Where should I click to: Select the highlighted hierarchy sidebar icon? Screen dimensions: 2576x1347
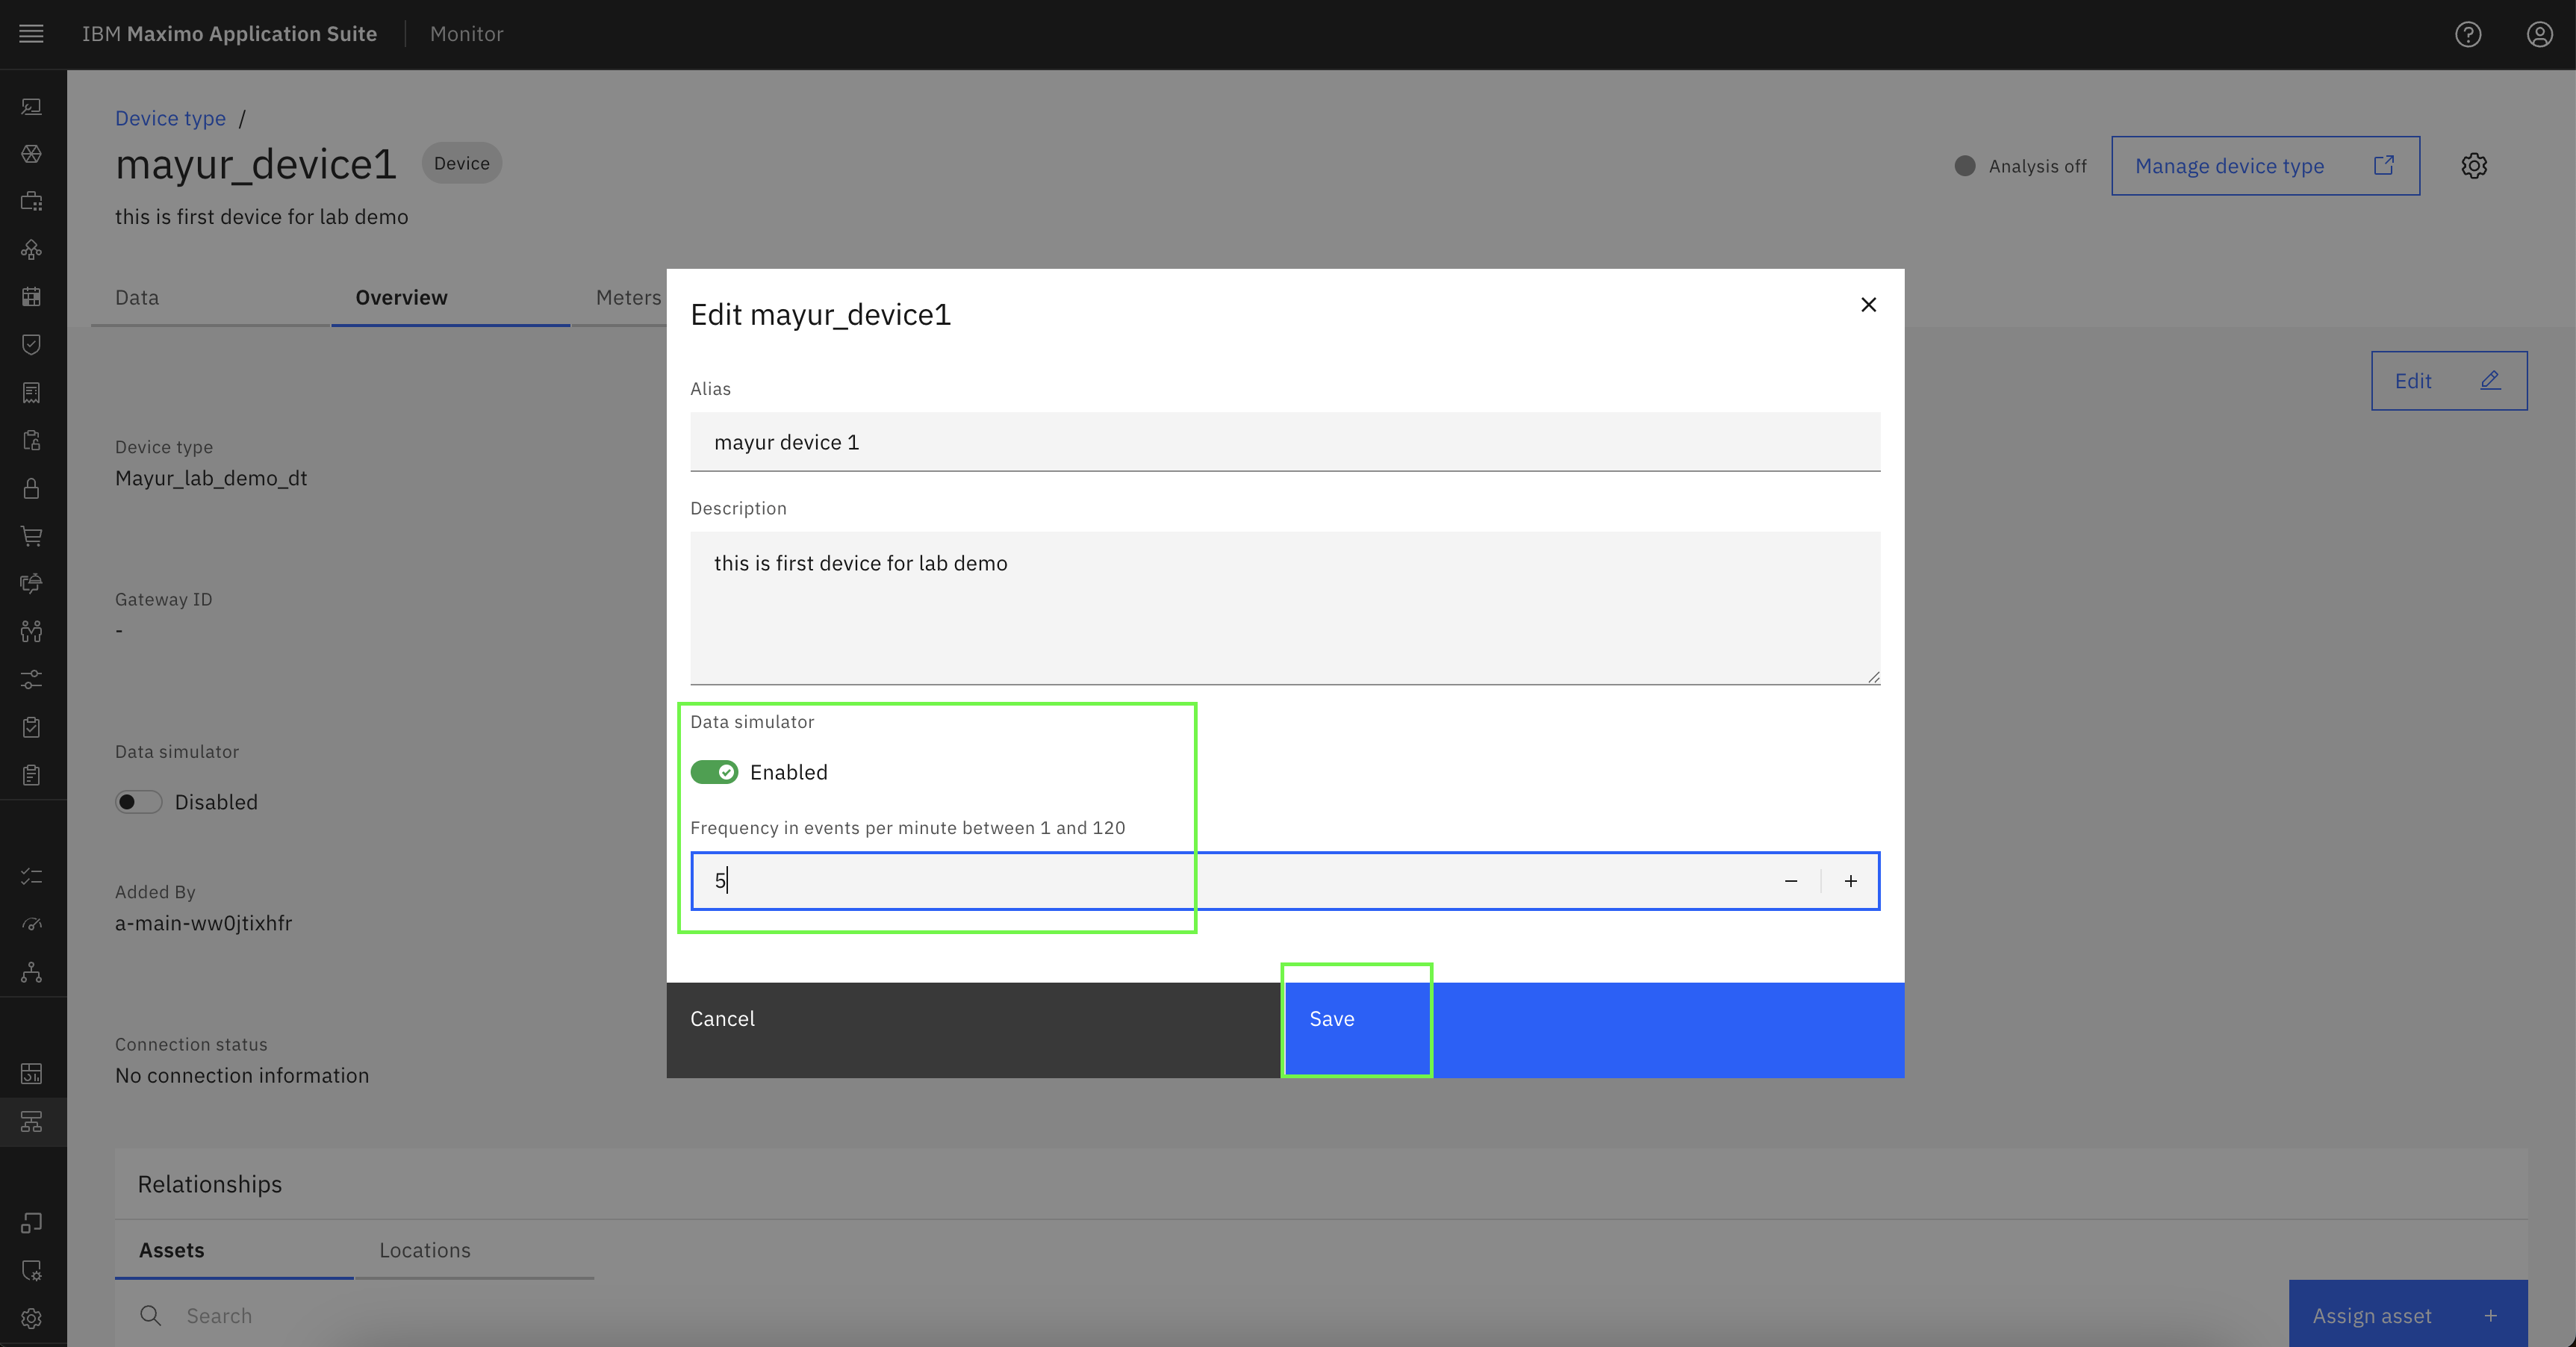point(32,1122)
